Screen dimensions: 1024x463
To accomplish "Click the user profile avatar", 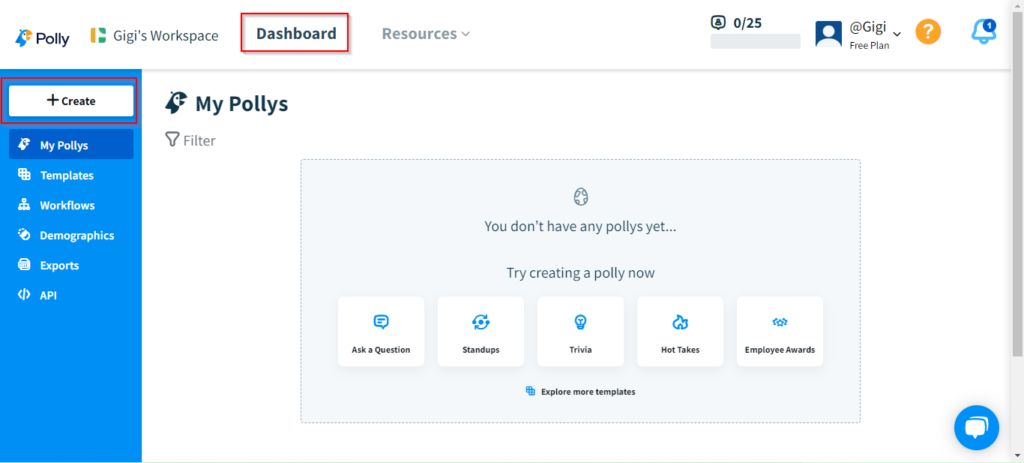I will tap(828, 34).
